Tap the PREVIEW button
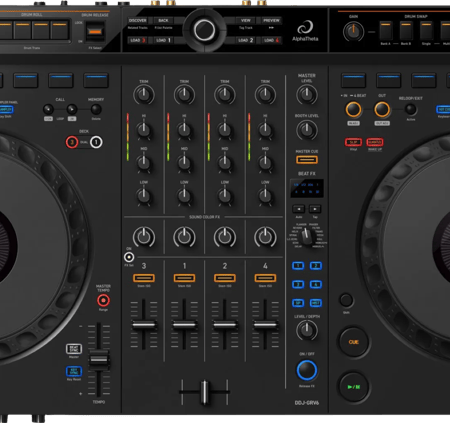This screenshot has width=450, height=423. [x=271, y=20]
